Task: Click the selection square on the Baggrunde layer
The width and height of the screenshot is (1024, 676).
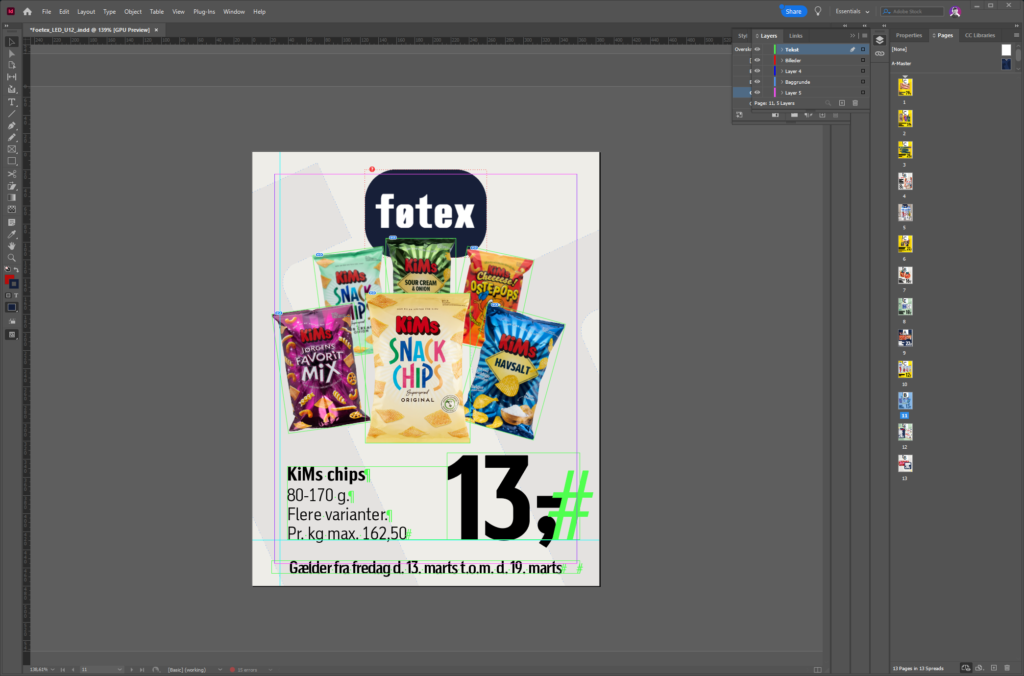Action: [x=863, y=82]
